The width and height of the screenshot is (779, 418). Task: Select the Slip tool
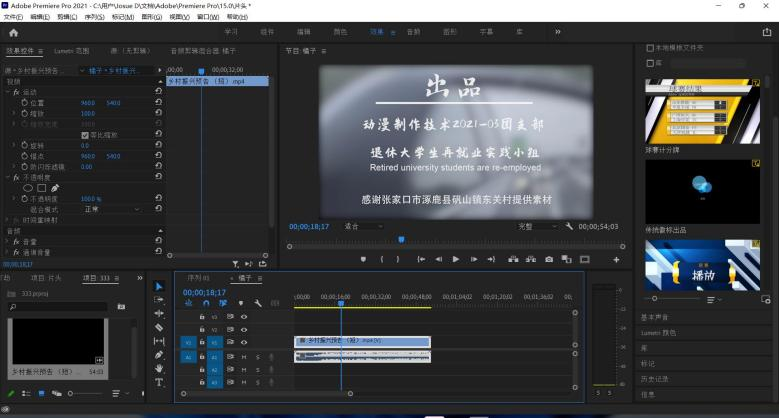pos(158,341)
